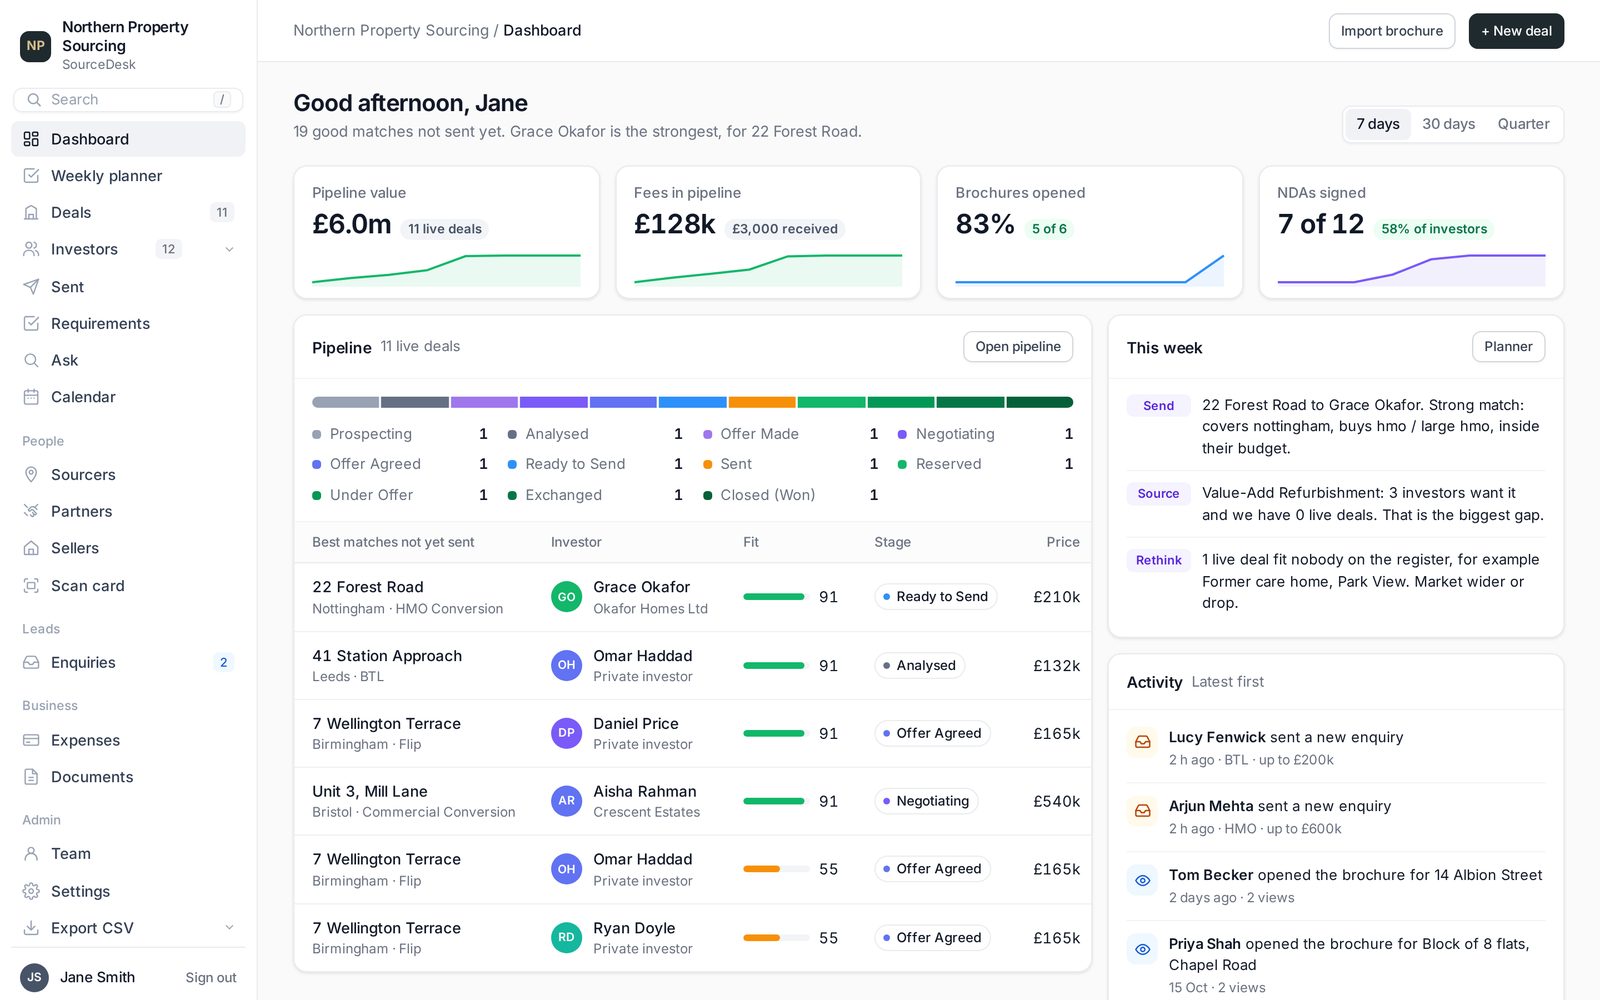Click the Partners handshake icon
This screenshot has width=1600, height=1000.
(31, 511)
